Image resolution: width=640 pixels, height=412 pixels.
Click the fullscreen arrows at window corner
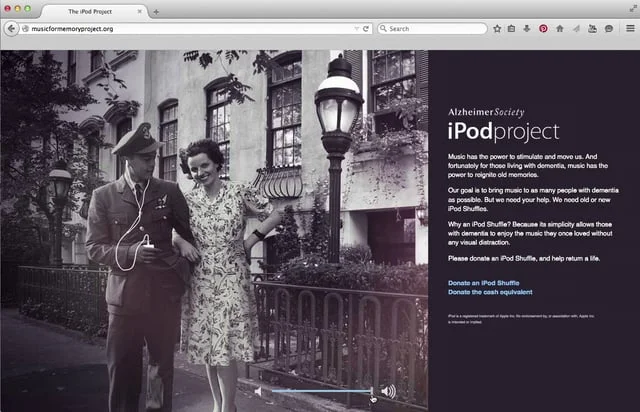click(x=632, y=8)
